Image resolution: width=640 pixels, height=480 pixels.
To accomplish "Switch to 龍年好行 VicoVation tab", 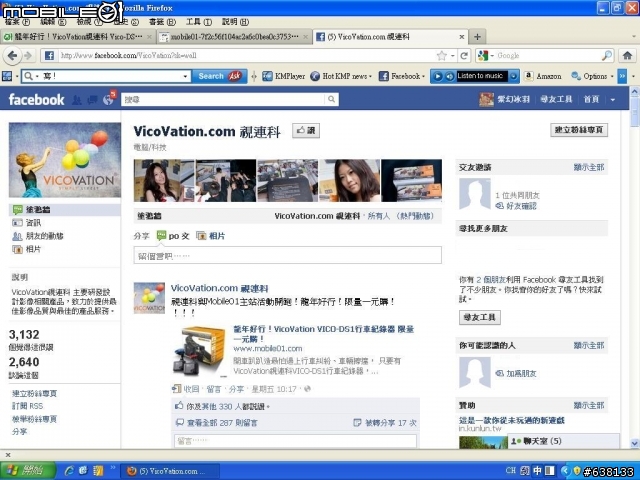I will pos(78,37).
